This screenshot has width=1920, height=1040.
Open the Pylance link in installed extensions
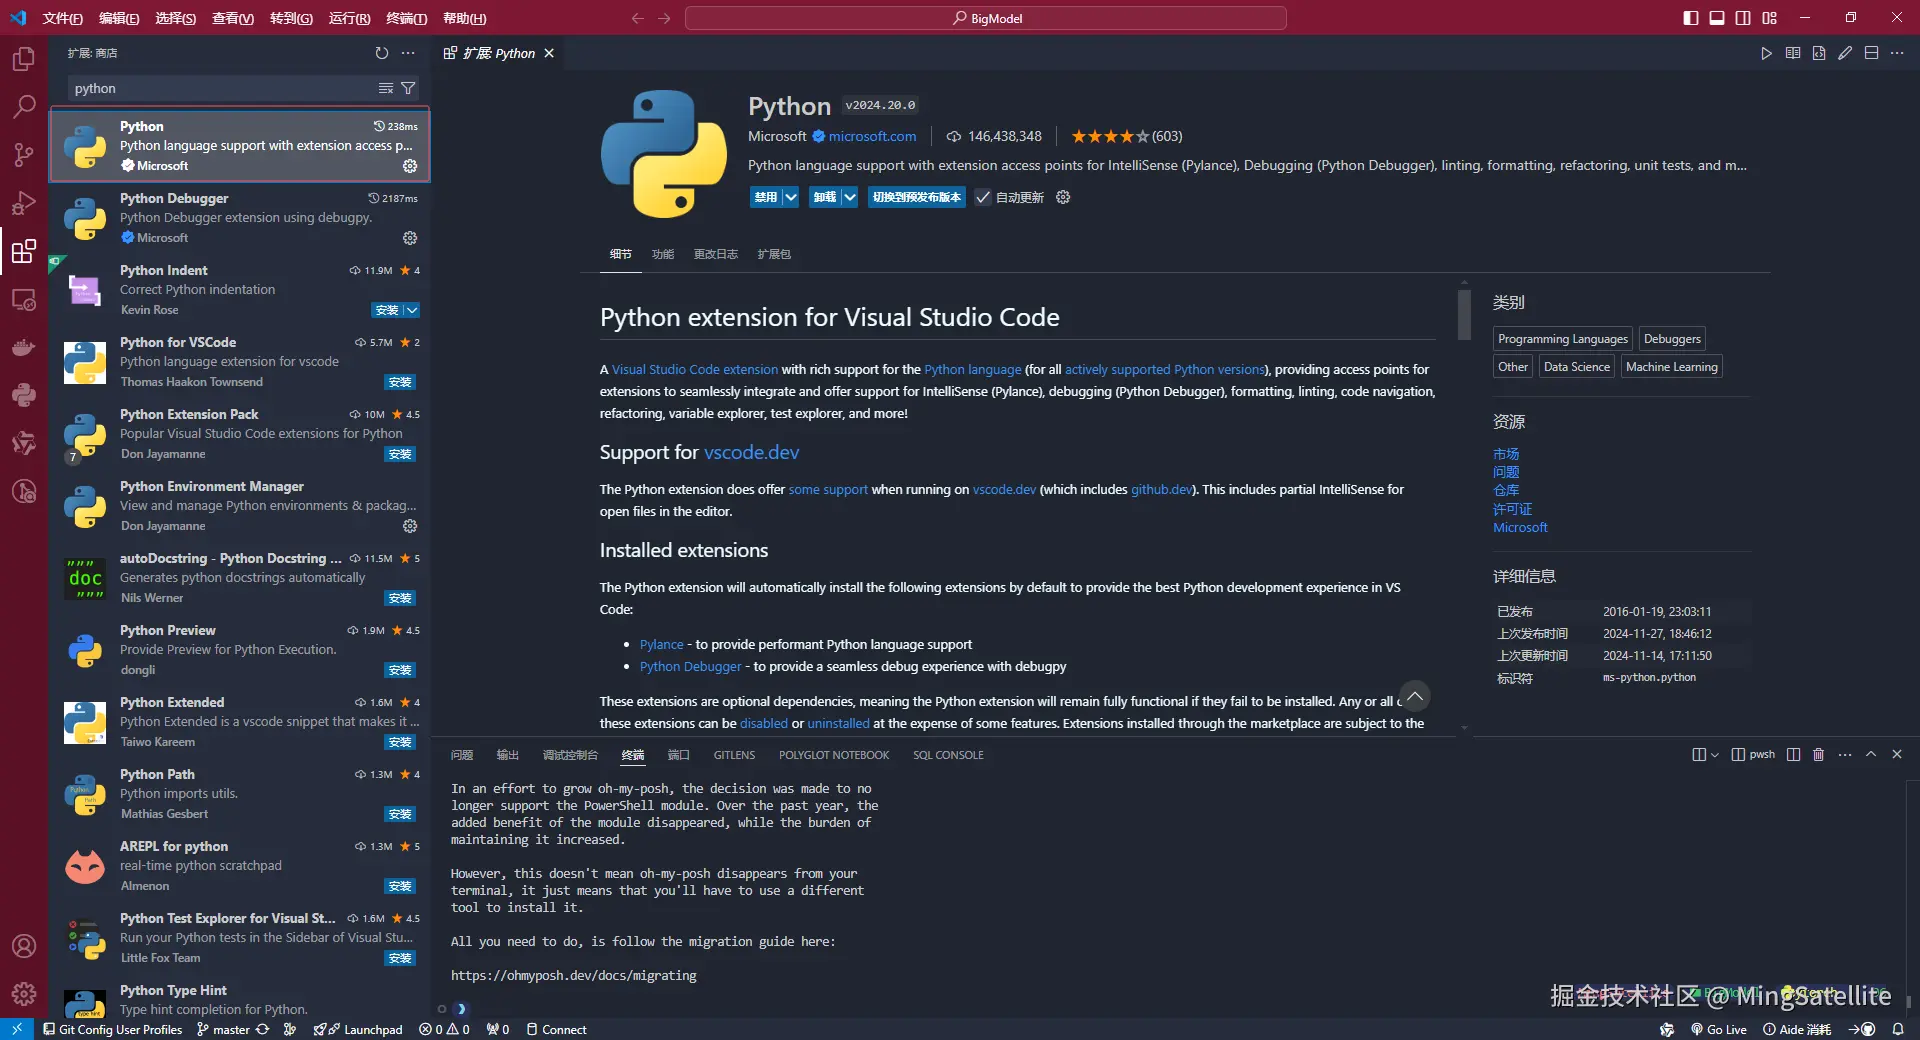pyautogui.click(x=662, y=644)
